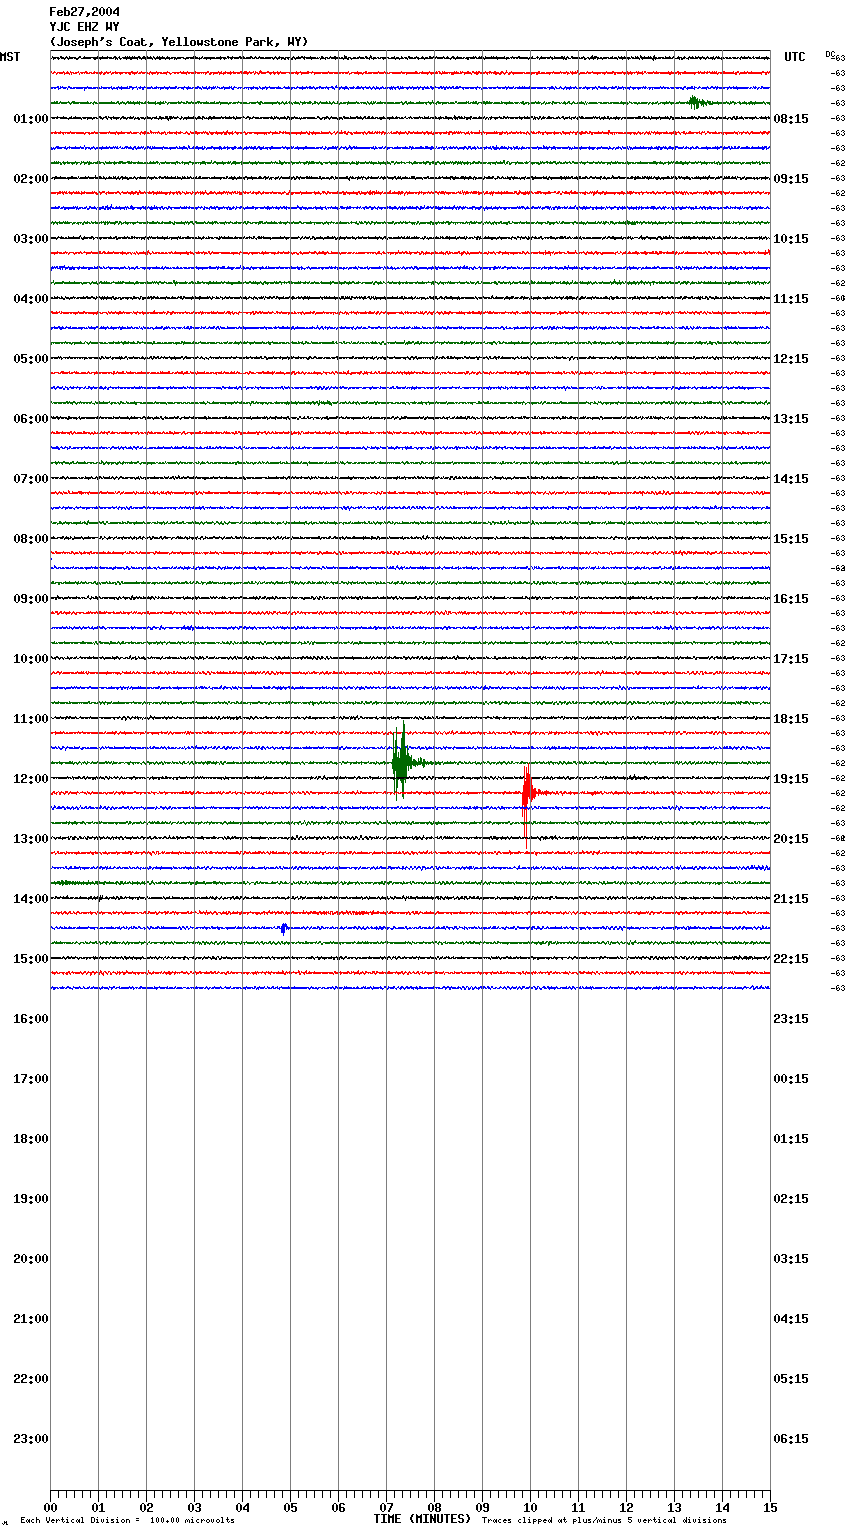Click the 22:15 UTC time label
Image resolution: width=850 pixels, height=1534 pixels.
791,959
